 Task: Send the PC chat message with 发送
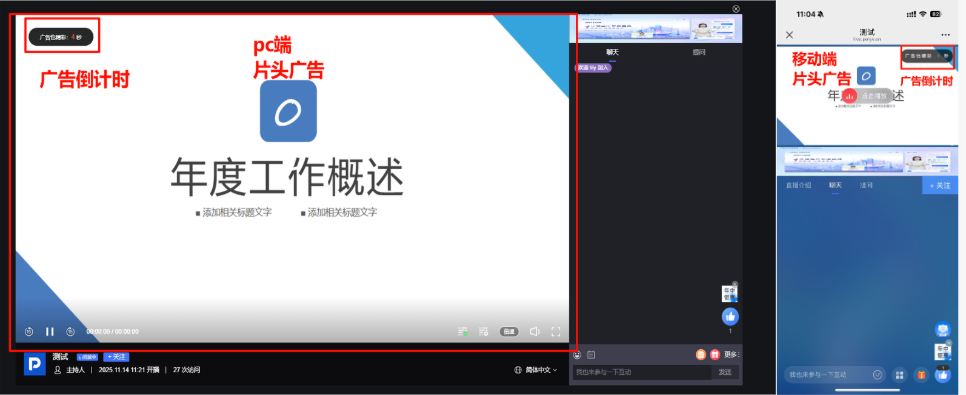click(x=725, y=372)
